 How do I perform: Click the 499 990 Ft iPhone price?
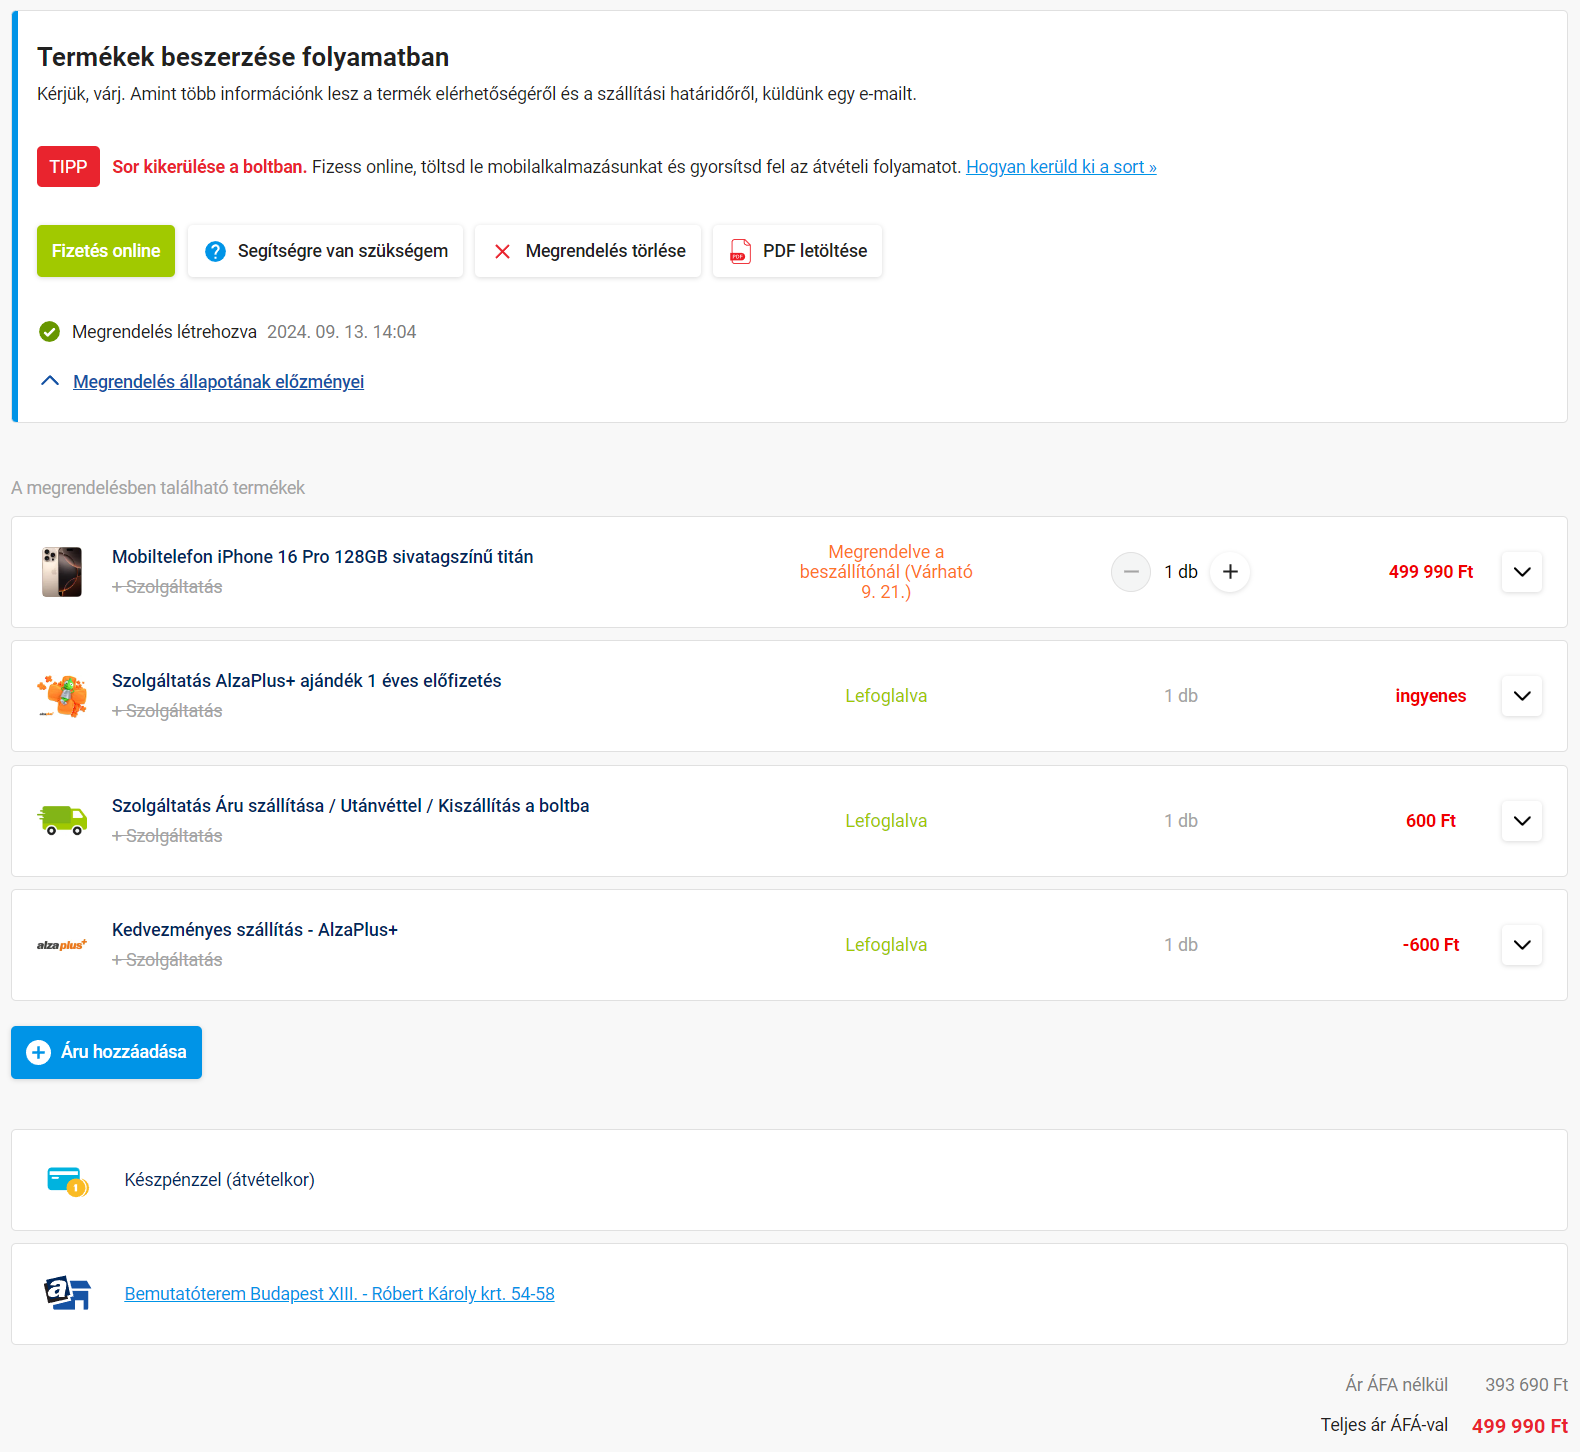(x=1431, y=572)
